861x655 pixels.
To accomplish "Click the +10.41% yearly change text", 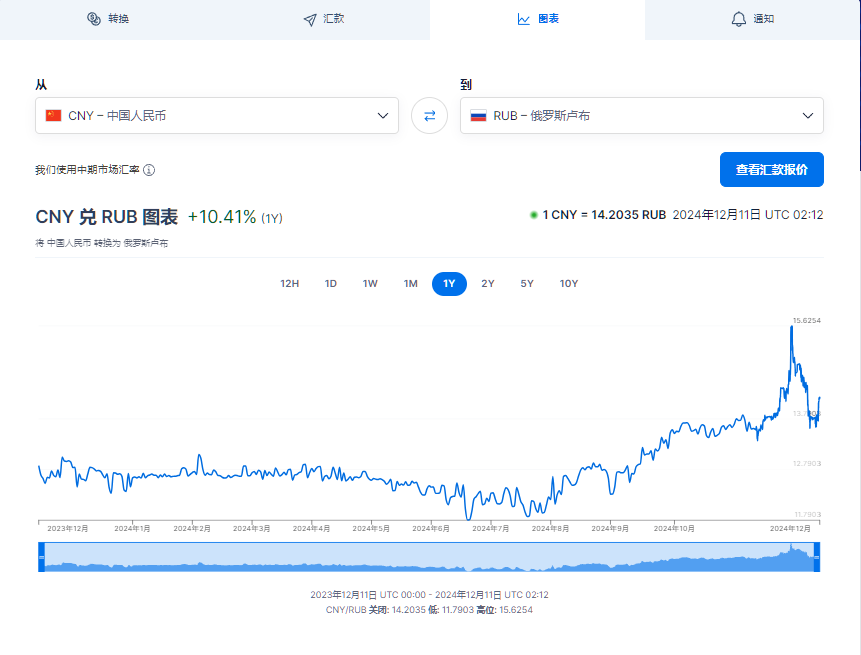I will 222,217.
